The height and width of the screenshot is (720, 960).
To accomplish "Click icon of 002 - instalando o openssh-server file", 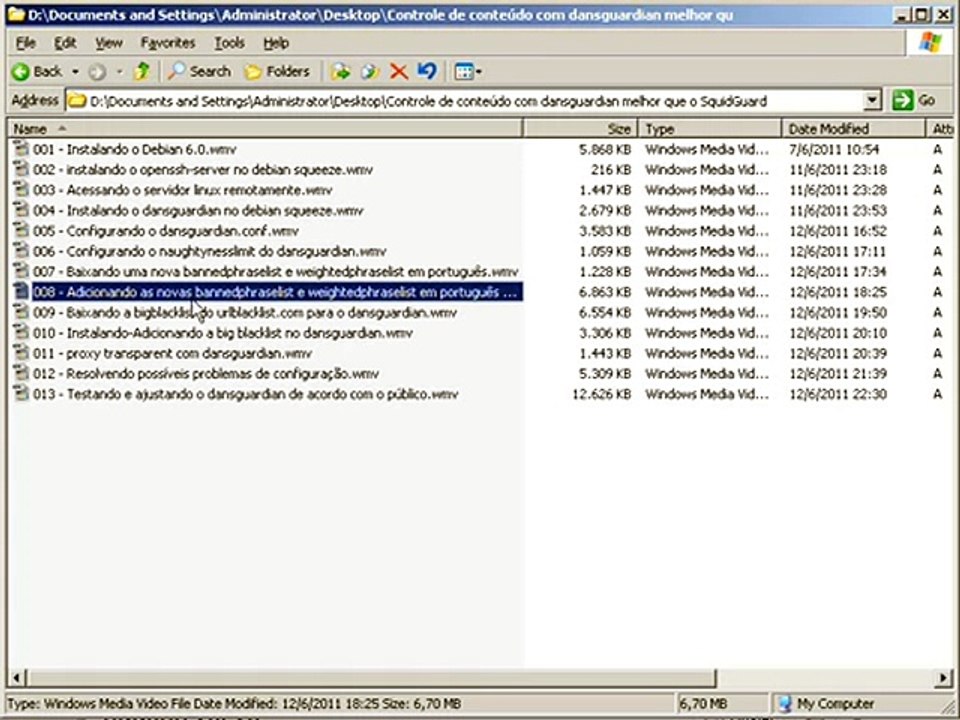I will [21, 169].
